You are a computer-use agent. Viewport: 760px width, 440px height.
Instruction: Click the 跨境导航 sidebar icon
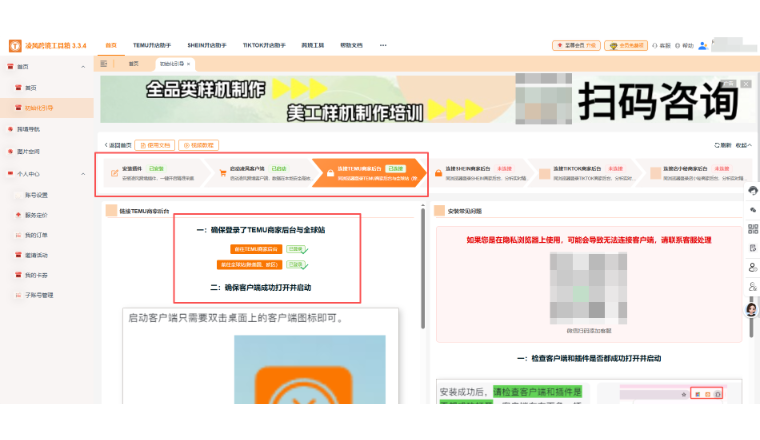[x=10, y=129]
